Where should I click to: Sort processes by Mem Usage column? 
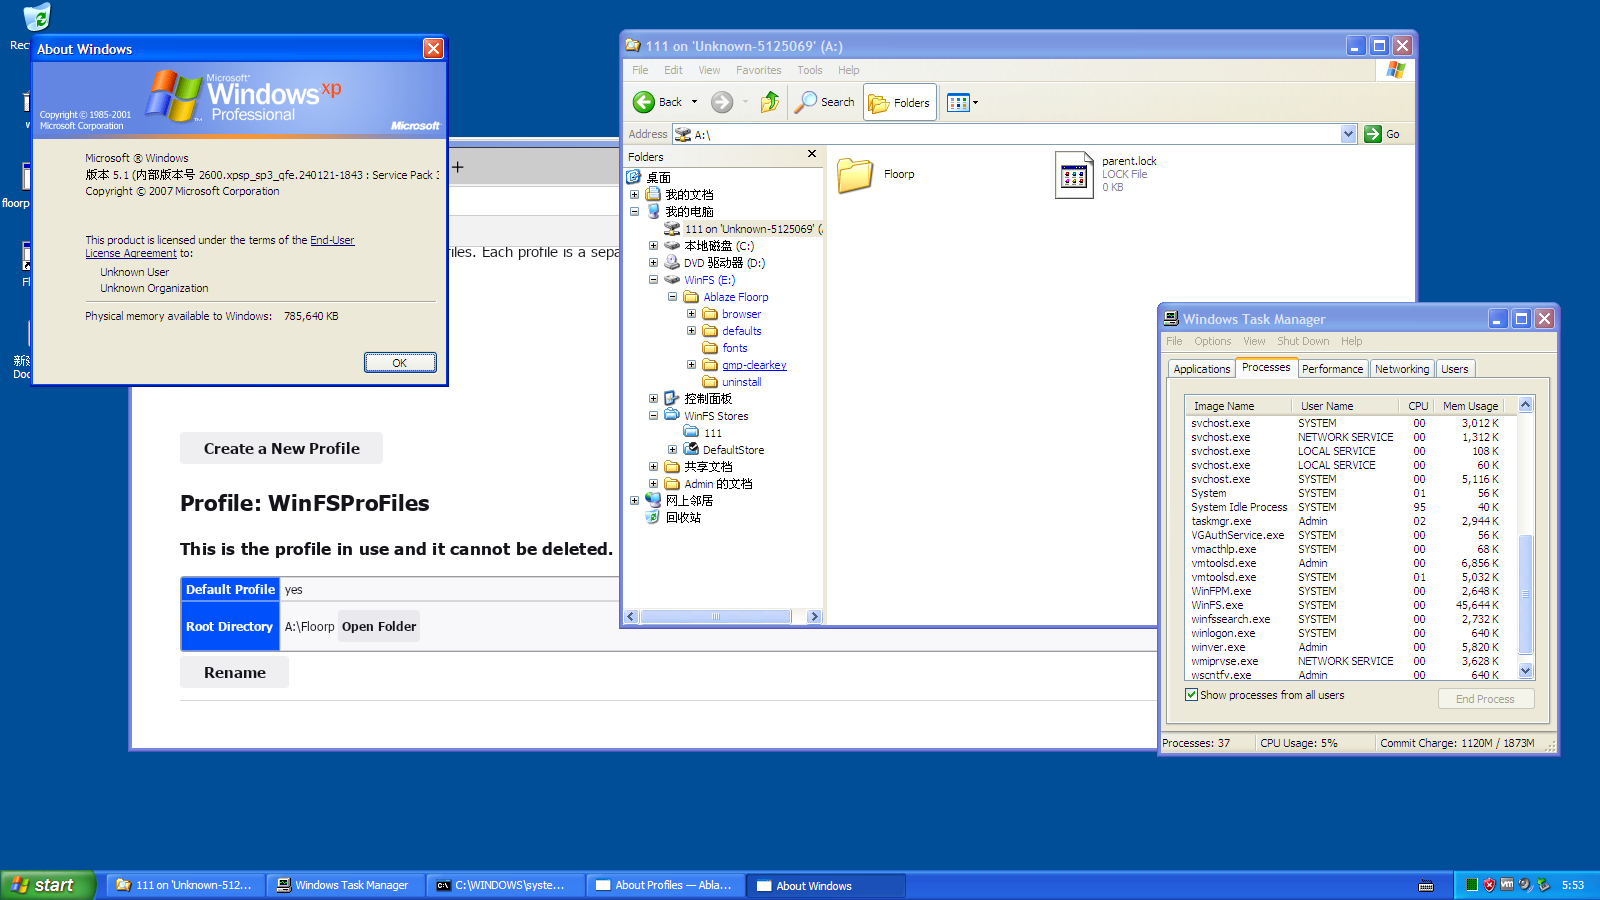pos(1470,406)
